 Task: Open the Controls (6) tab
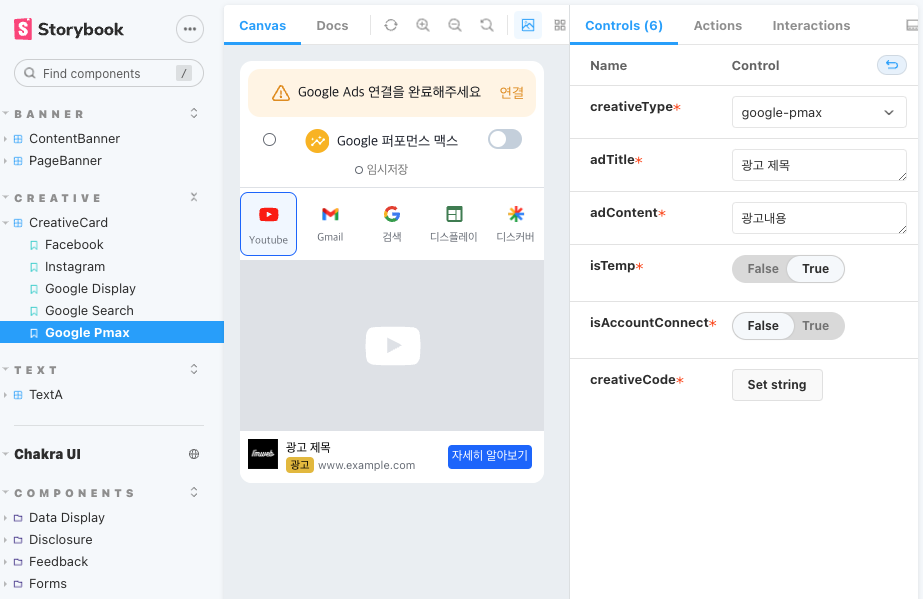pyautogui.click(x=623, y=25)
